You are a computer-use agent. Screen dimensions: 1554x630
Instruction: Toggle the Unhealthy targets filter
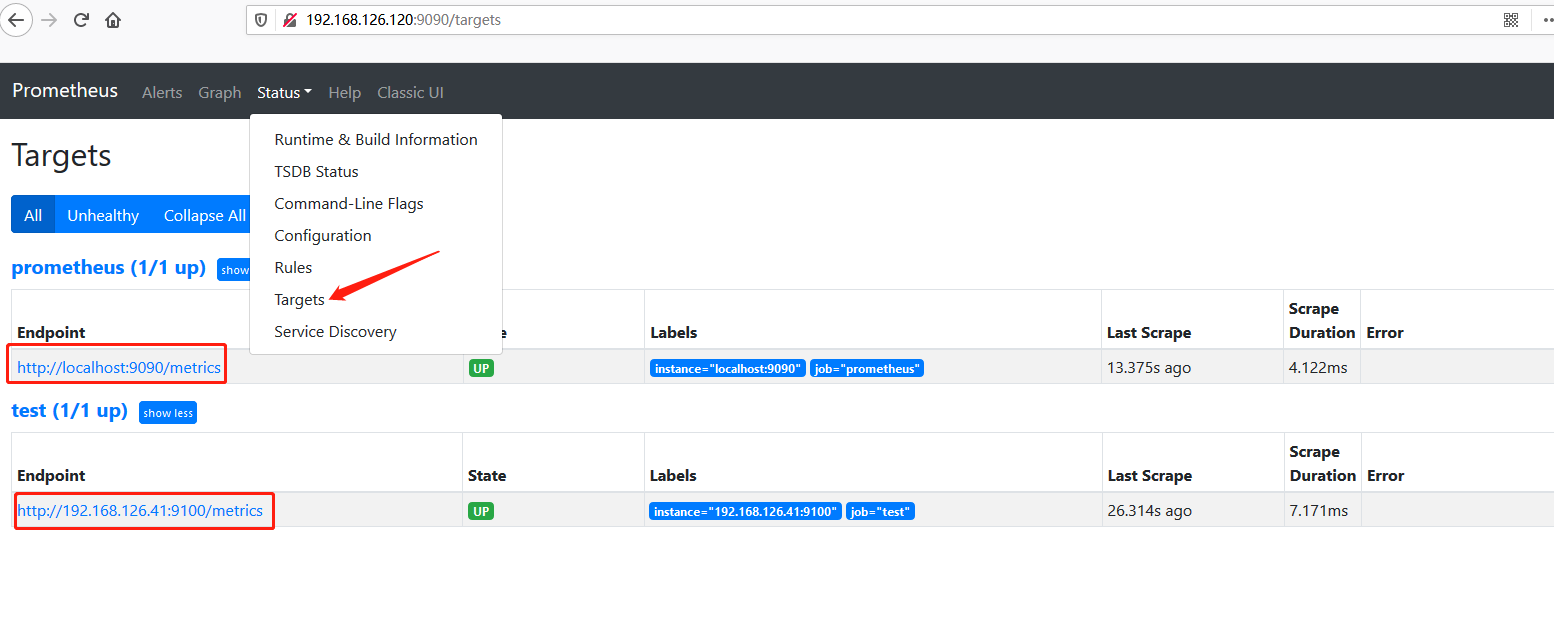(x=103, y=214)
